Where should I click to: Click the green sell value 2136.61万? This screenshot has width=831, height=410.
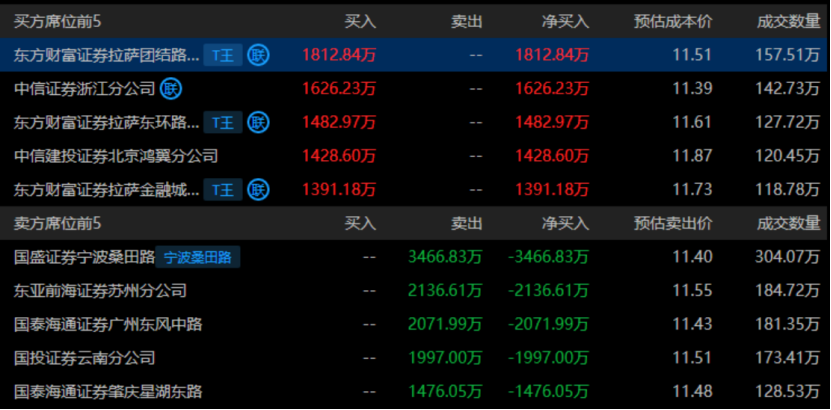click(446, 291)
